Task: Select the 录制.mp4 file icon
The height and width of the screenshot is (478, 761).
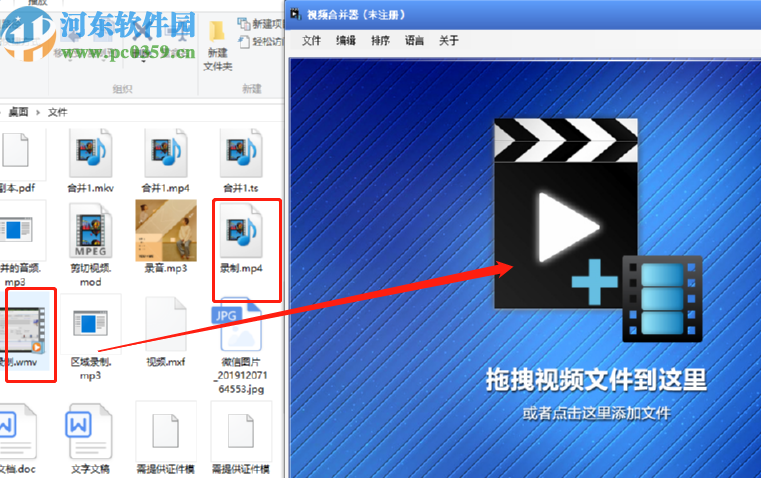Action: tap(241, 231)
